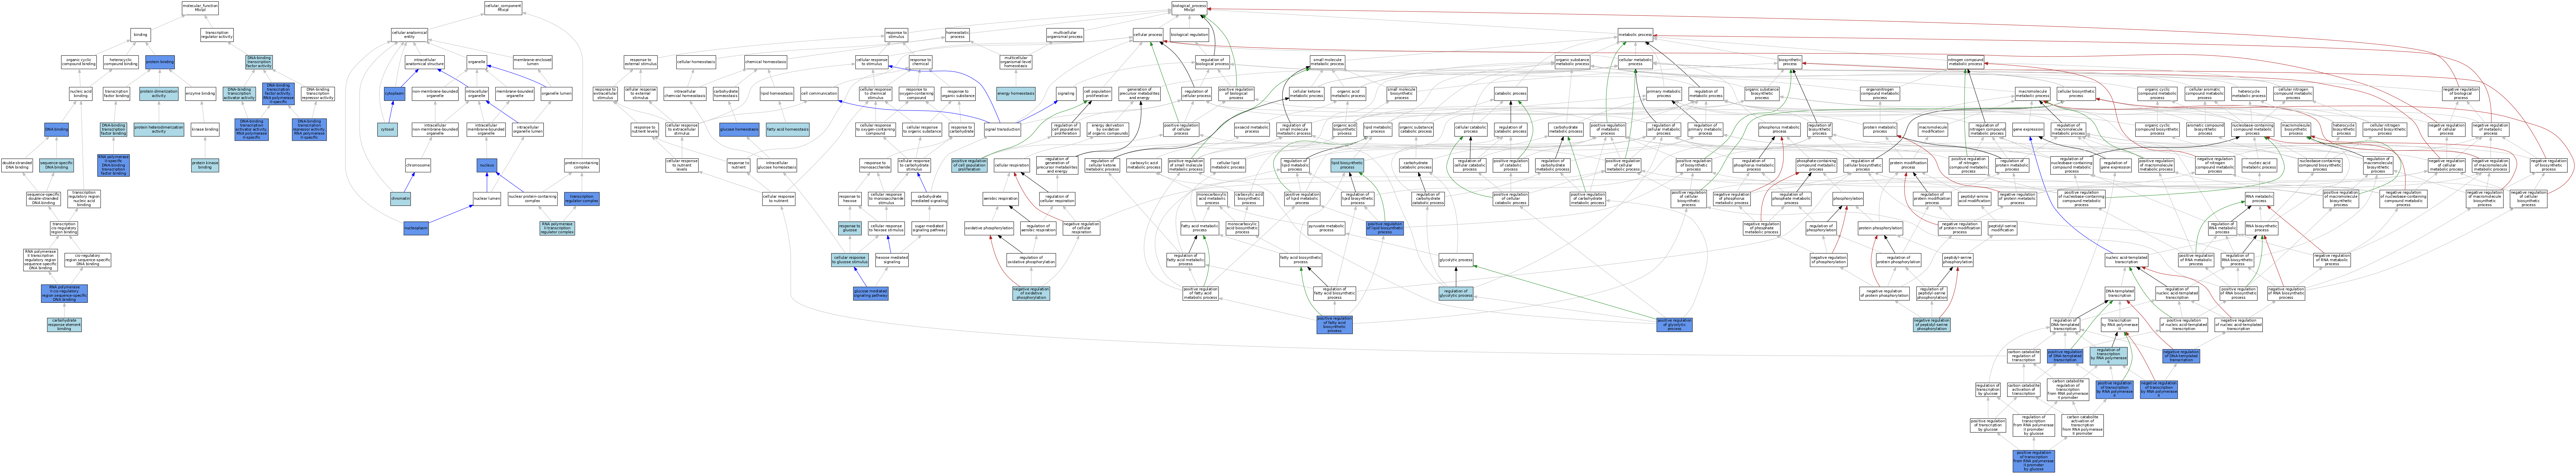The width and height of the screenshot is (2576, 474).
Task: Click 'organic cyclic compound binding' node
Action: point(79,62)
